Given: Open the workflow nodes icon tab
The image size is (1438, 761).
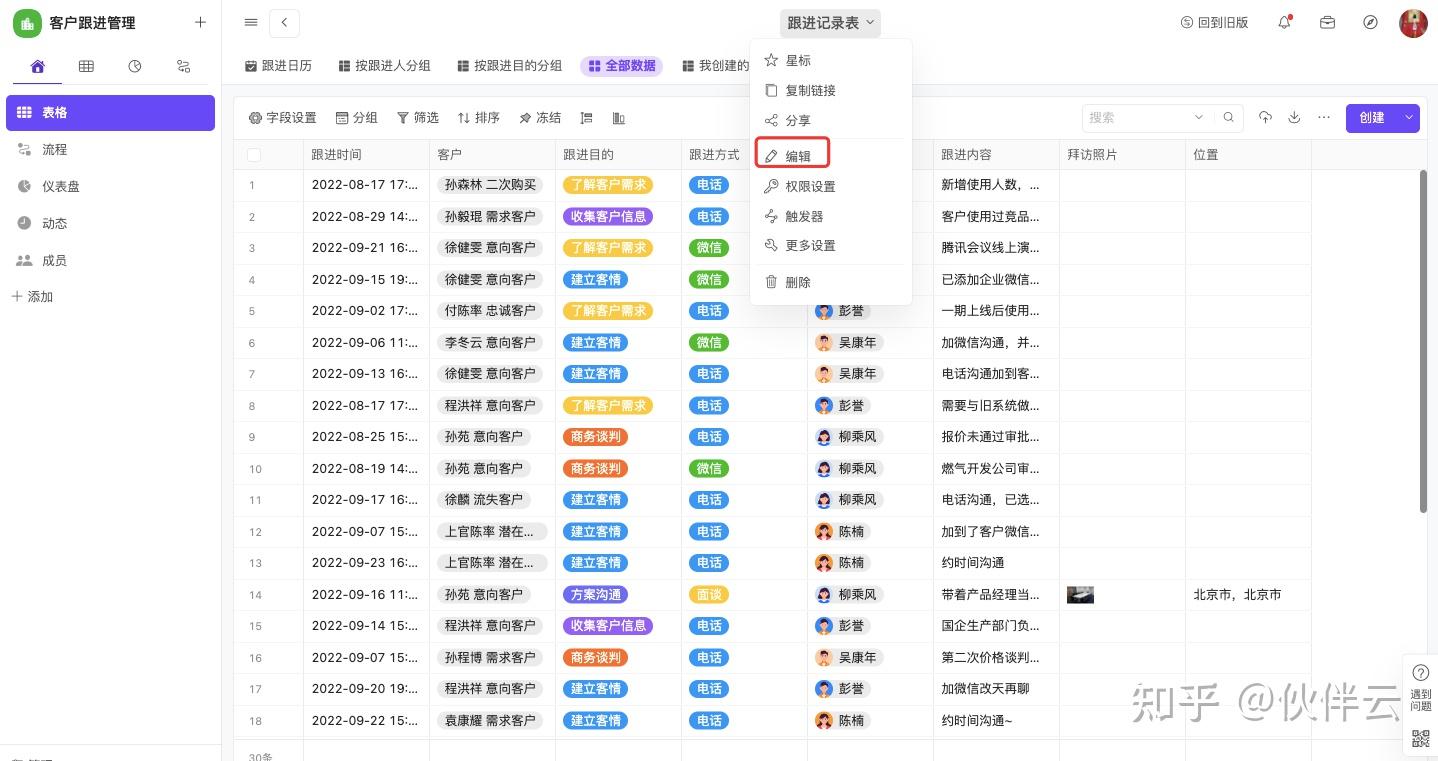Looking at the screenshot, I should coord(183,66).
